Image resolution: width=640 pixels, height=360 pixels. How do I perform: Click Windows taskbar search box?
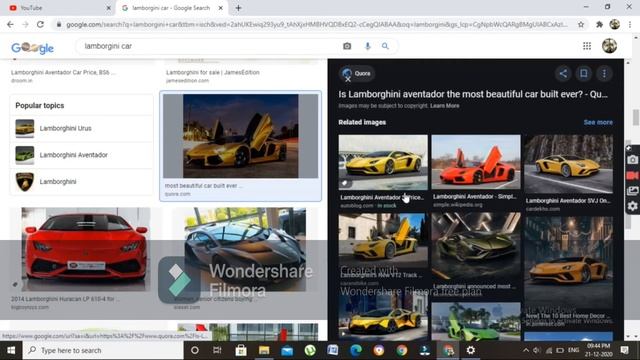tap(103, 350)
